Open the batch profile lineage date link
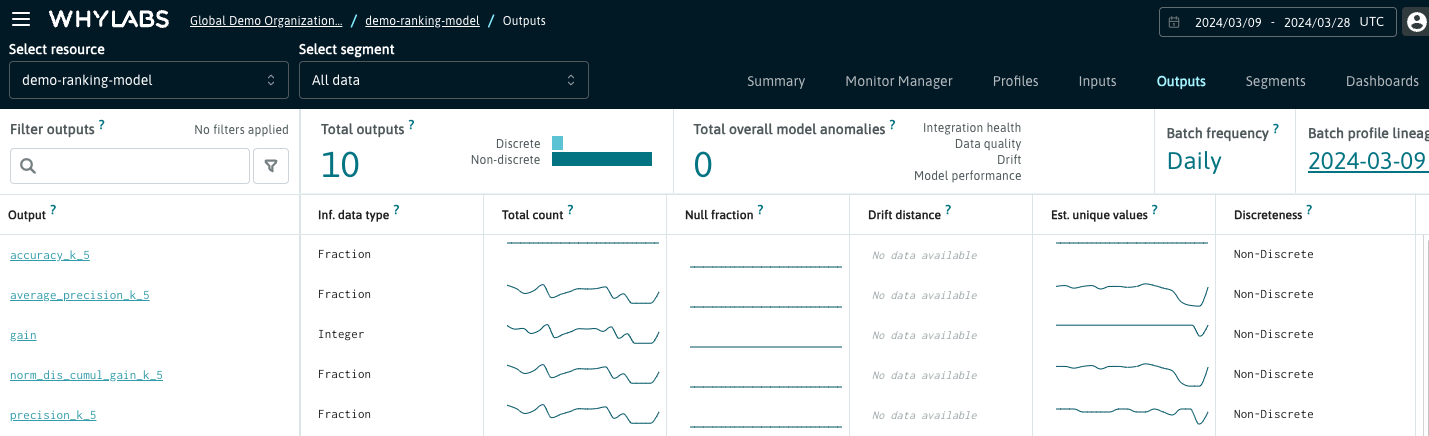 [x=1368, y=161]
